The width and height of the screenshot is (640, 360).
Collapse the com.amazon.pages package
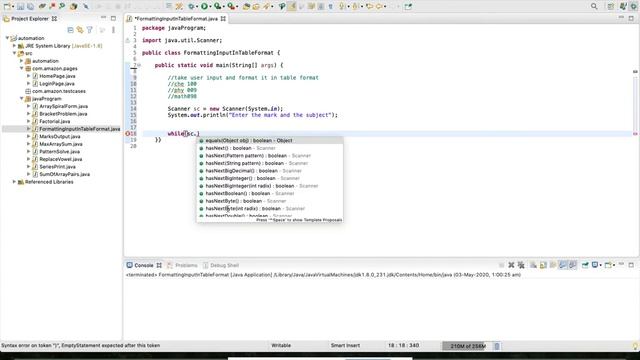point(22,68)
